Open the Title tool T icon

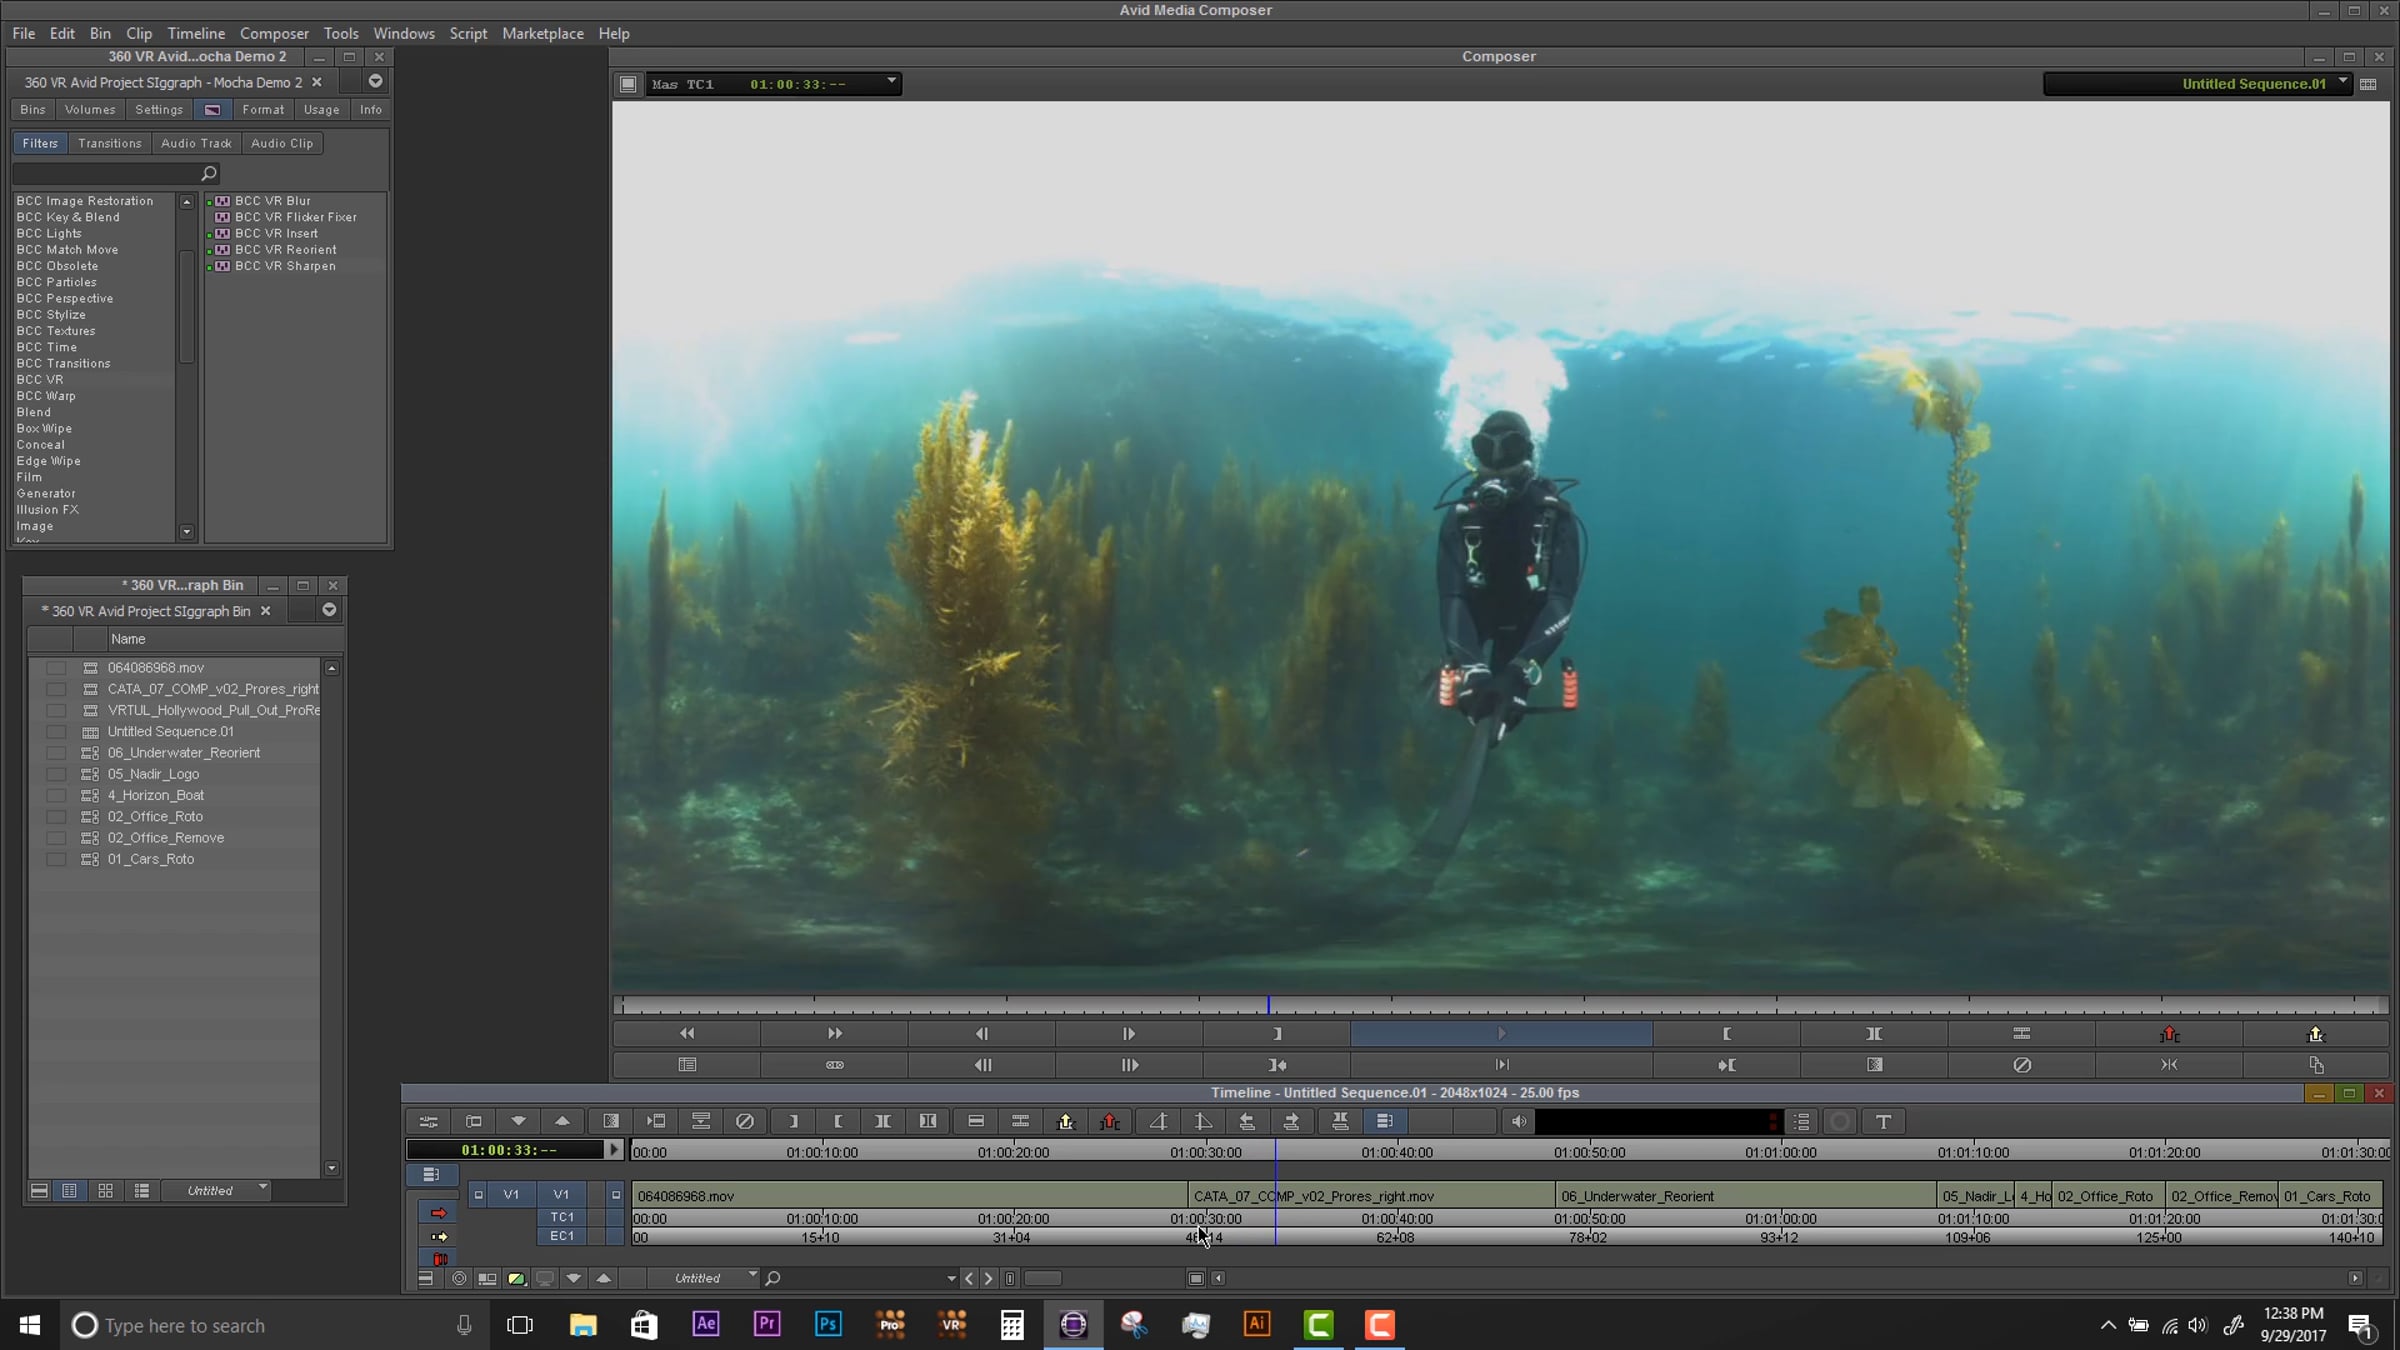[1883, 1122]
